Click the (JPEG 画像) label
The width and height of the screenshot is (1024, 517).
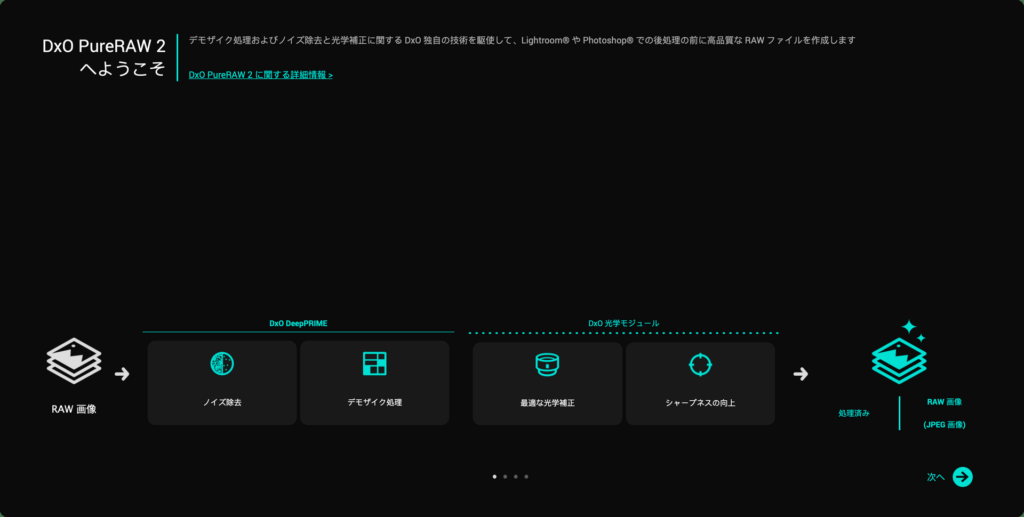click(x=944, y=425)
